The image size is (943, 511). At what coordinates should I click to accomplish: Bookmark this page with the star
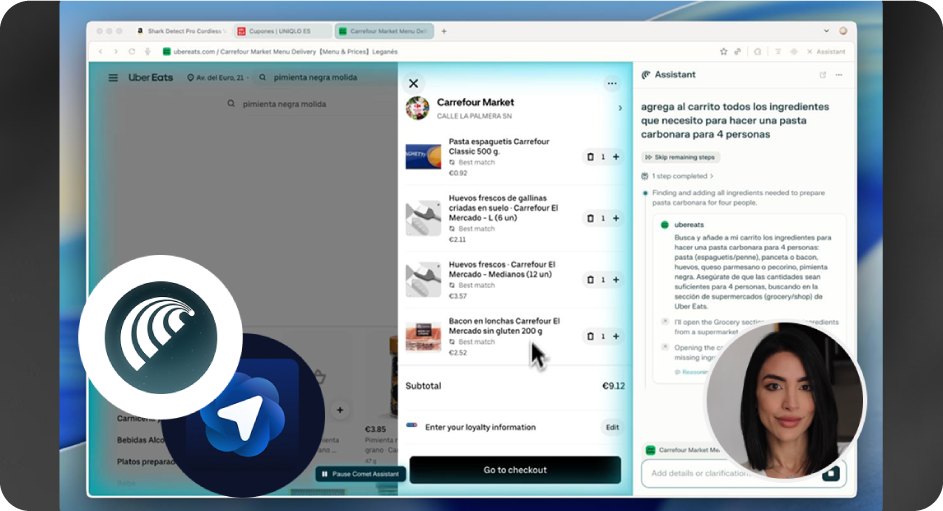pyautogui.click(x=723, y=52)
